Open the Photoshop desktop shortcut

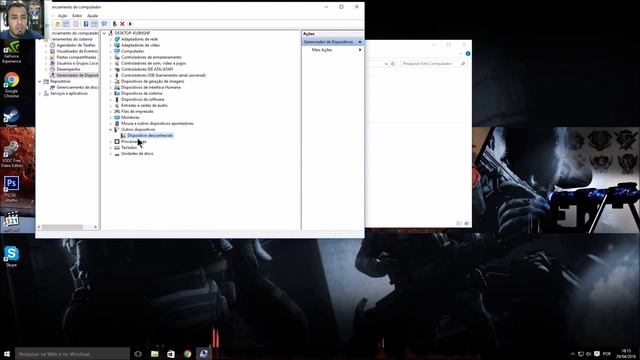pos(11,189)
